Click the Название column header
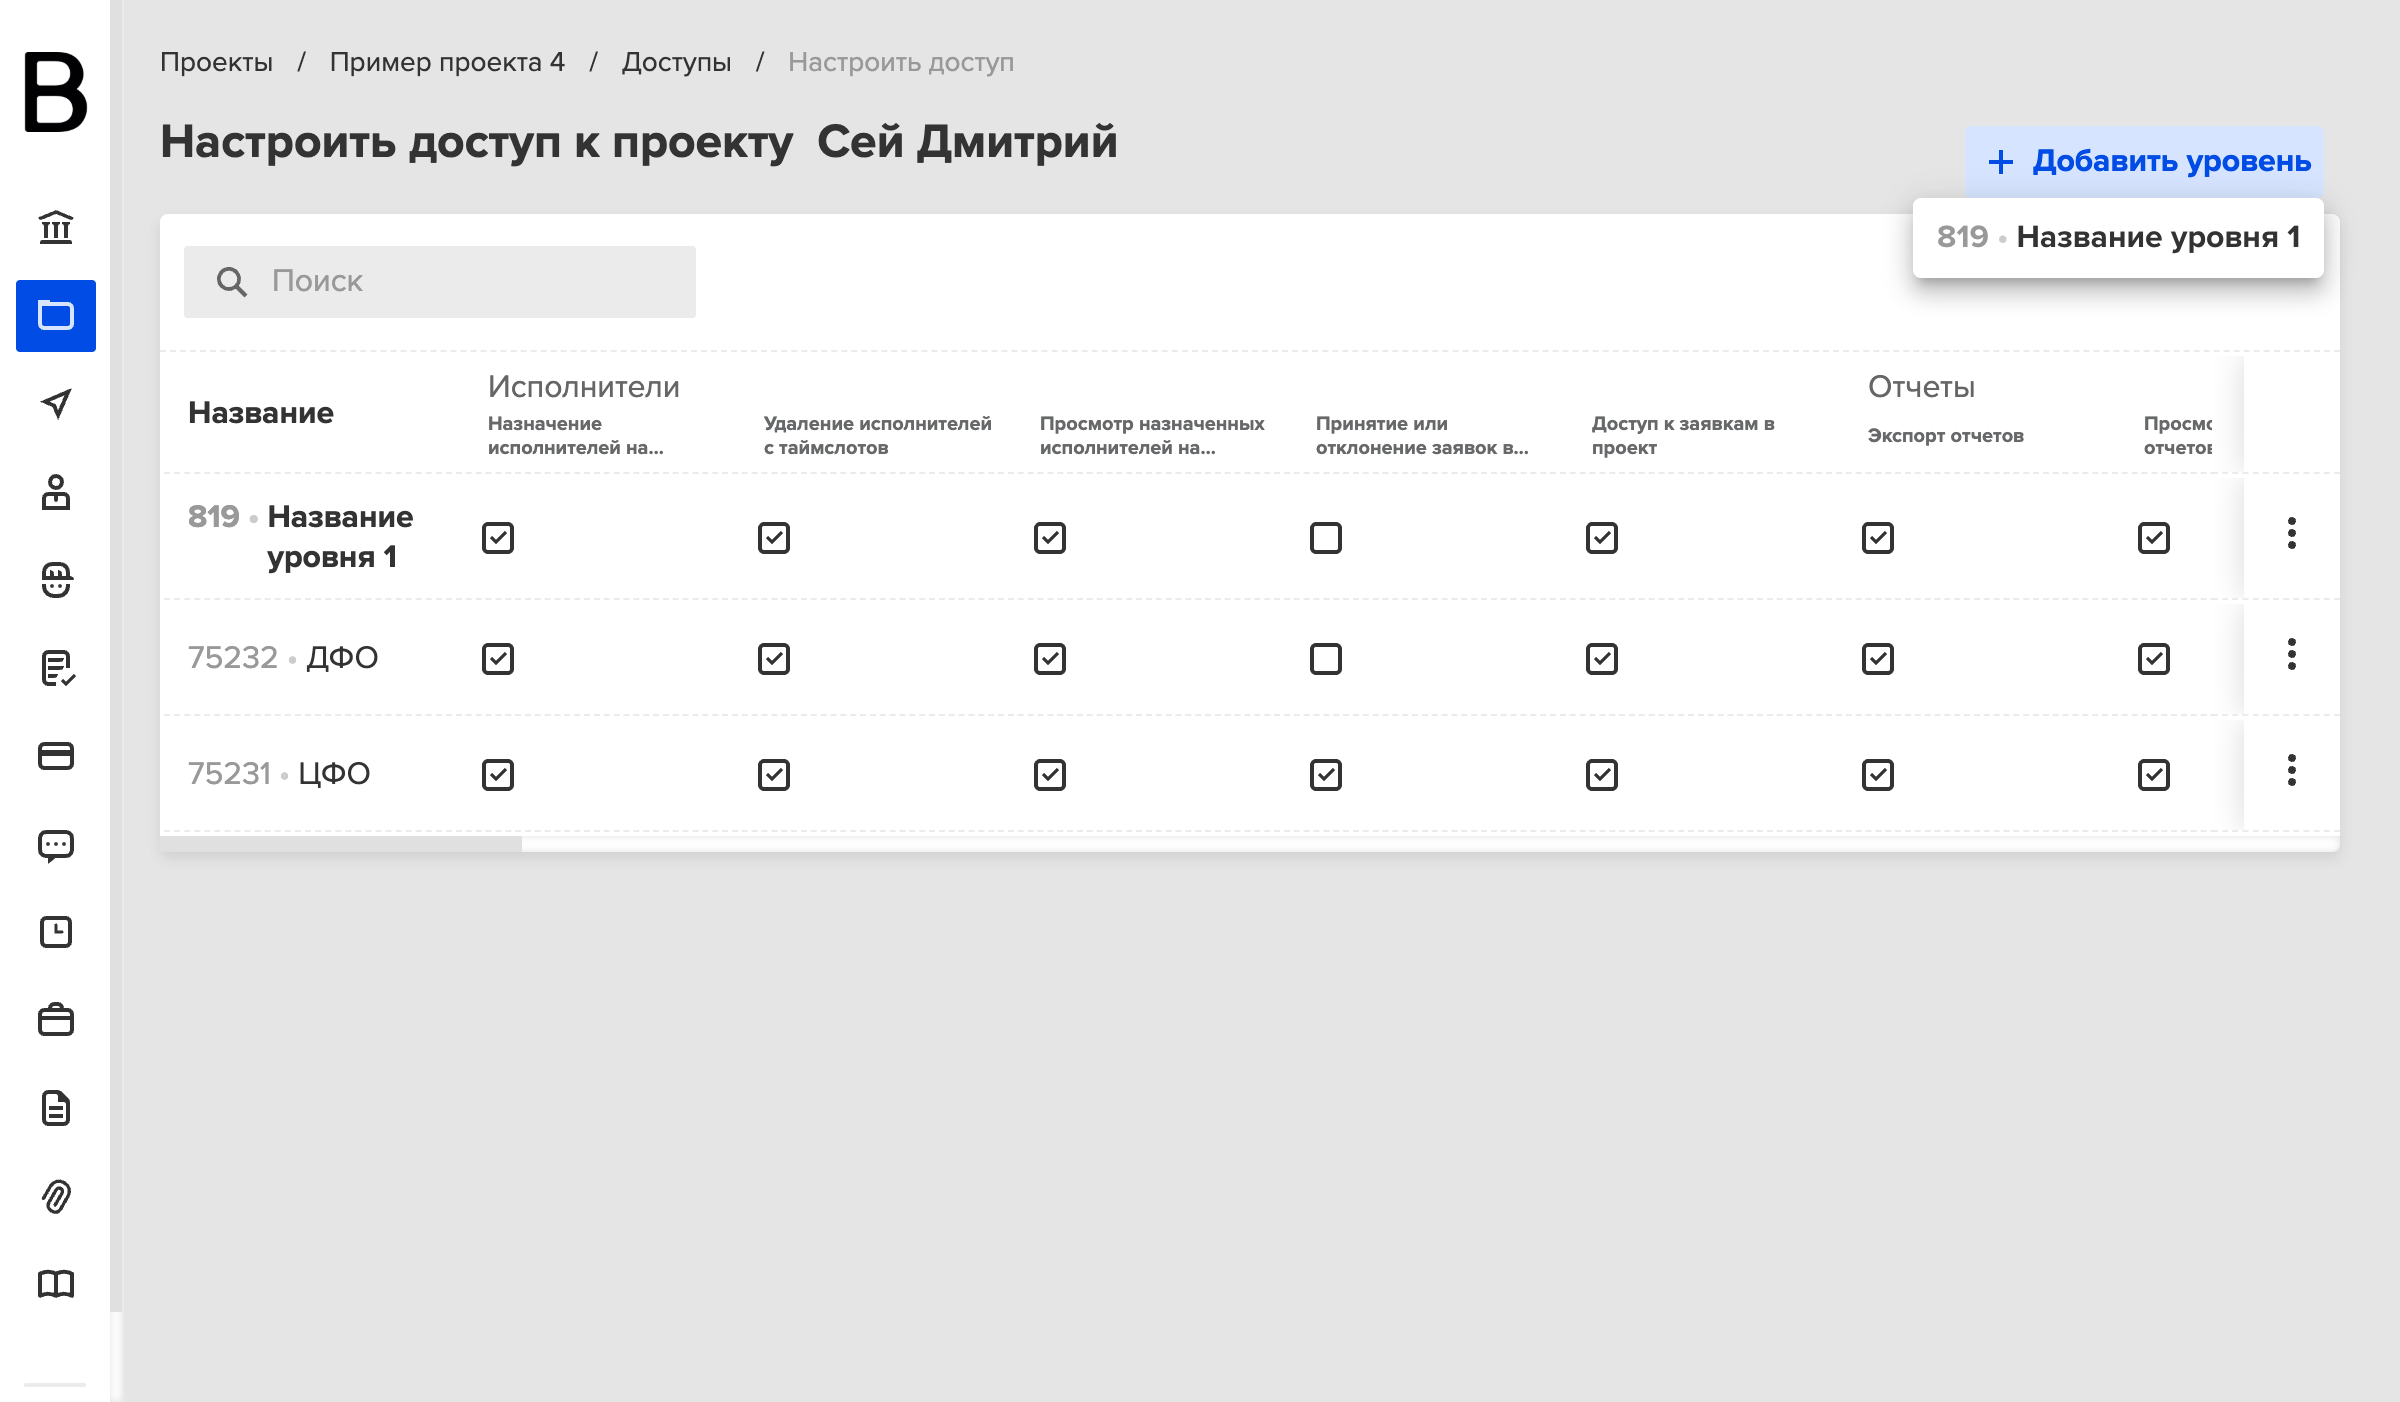2400x1402 pixels. click(x=261, y=413)
